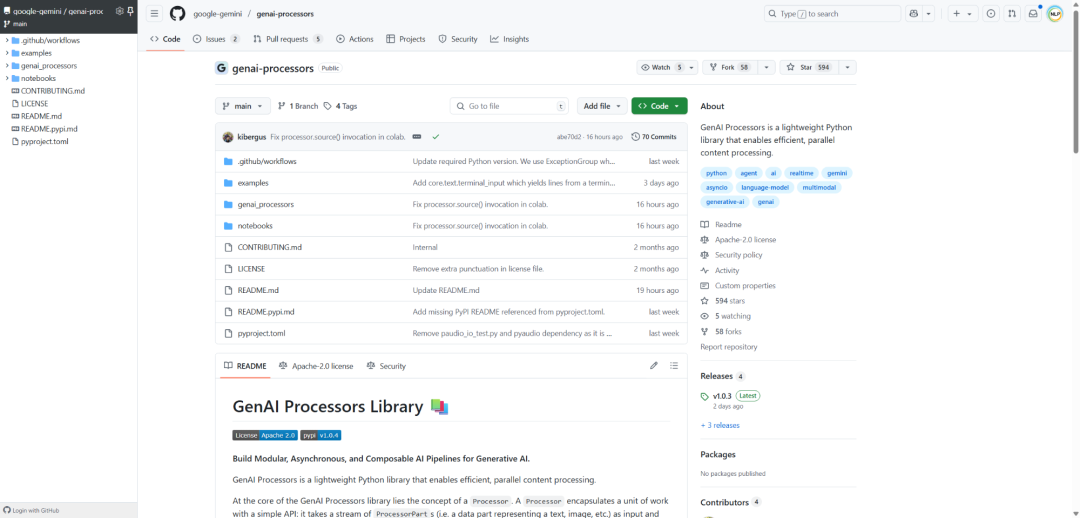
Task: Click file icon of pyproject.toml row
Action: tap(229, 333)
